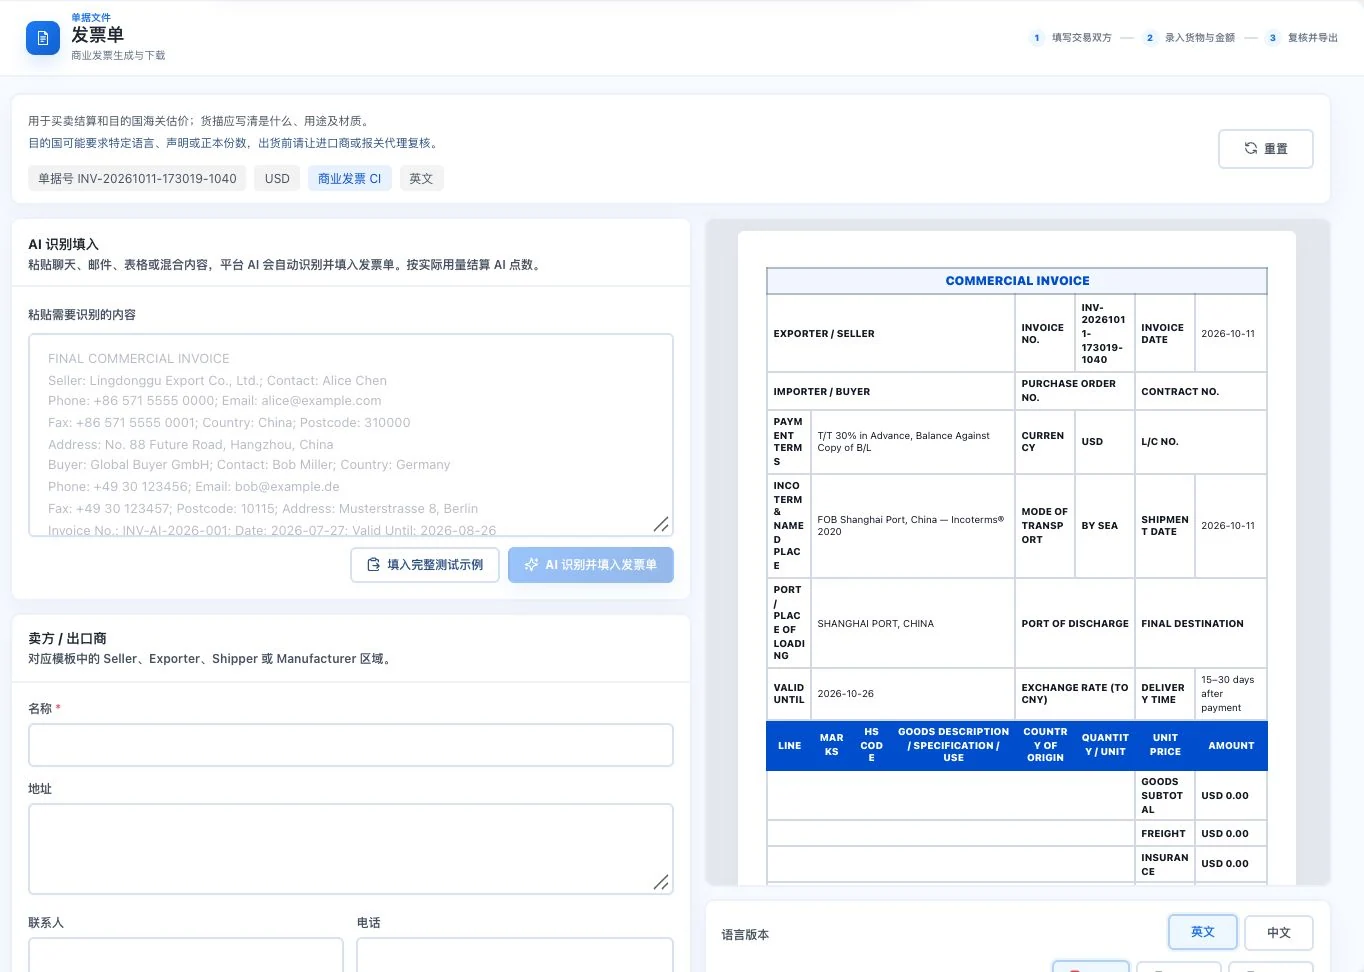The image size is (1364, 972).
Task: Click the FINAL DESTINATION cell
Action: [1201, 624]
